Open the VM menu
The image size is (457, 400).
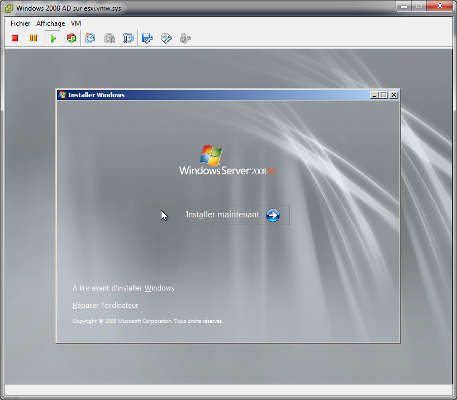[76, 23]
